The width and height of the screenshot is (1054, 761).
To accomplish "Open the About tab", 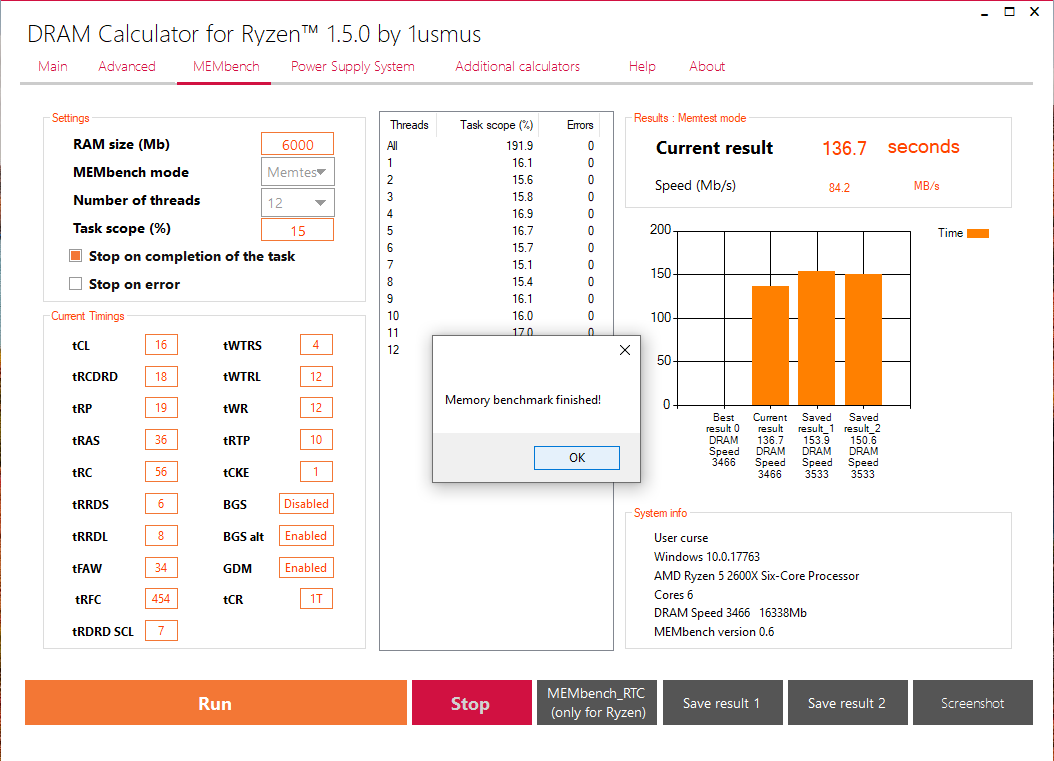I will pos(707,67).
